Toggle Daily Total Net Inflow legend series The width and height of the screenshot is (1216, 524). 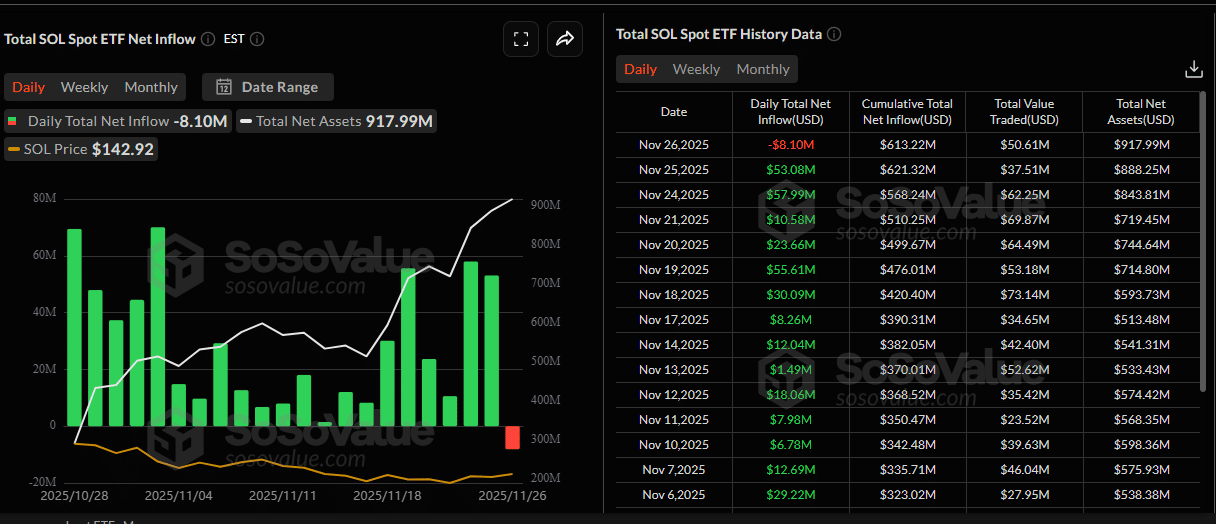[117, 121]
